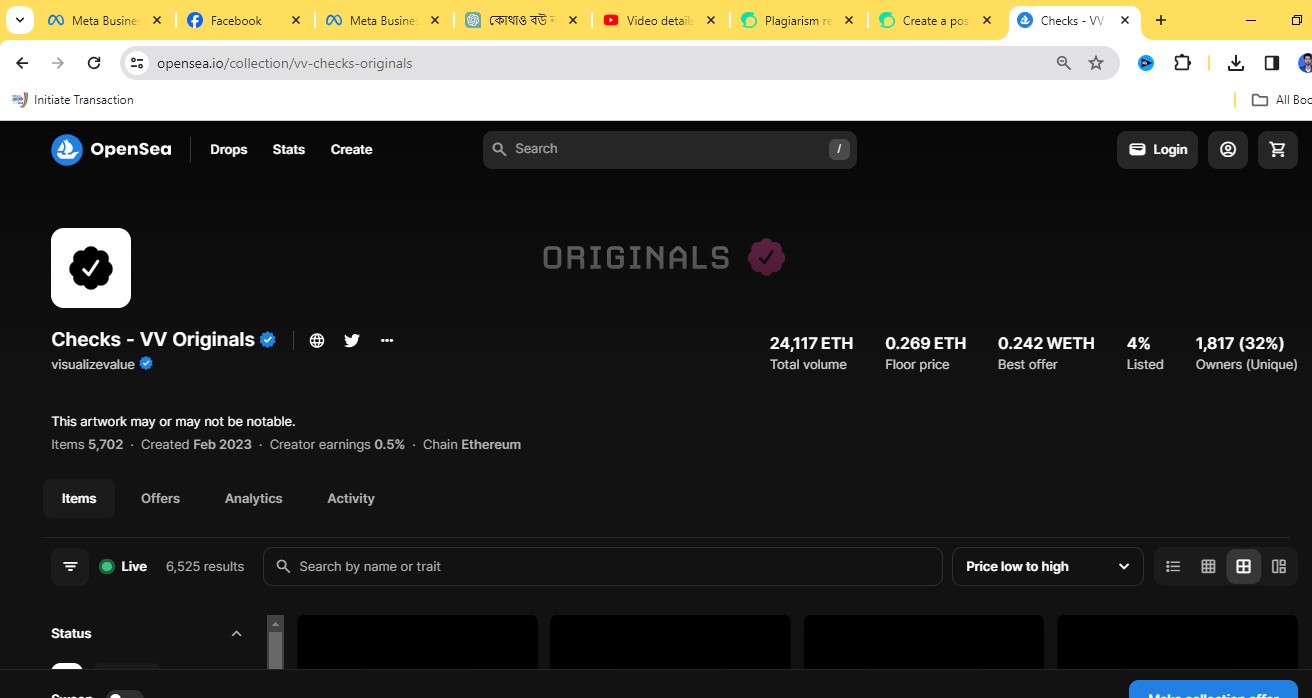Click the main OpenSea Search box
This screenshot has width=1312, height=698.
669,150
